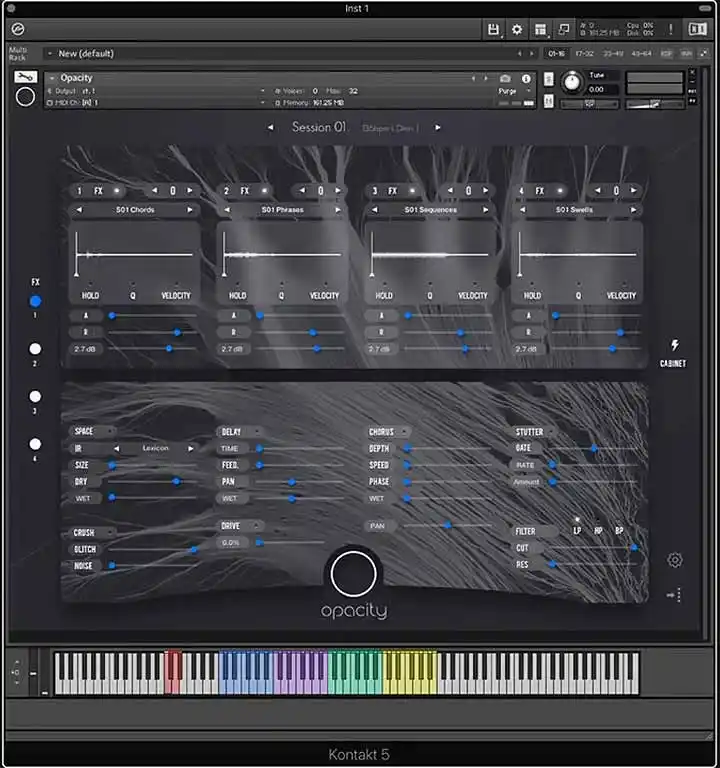Image resolution: width=720 pixels, height=768 pixels.
Task: Open instrument settings gear at lower right
Action: click(x=675, y=560)
